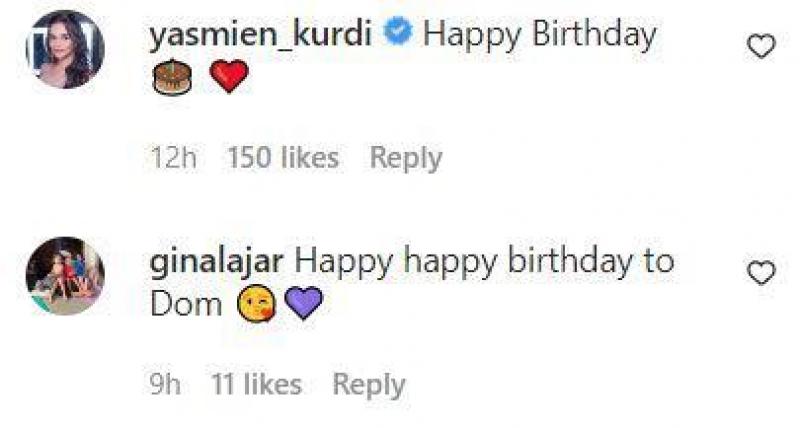Select the 'Happy happy birthday to' text
This screenshot has height=428, width=800.
(x=484, y=263)
